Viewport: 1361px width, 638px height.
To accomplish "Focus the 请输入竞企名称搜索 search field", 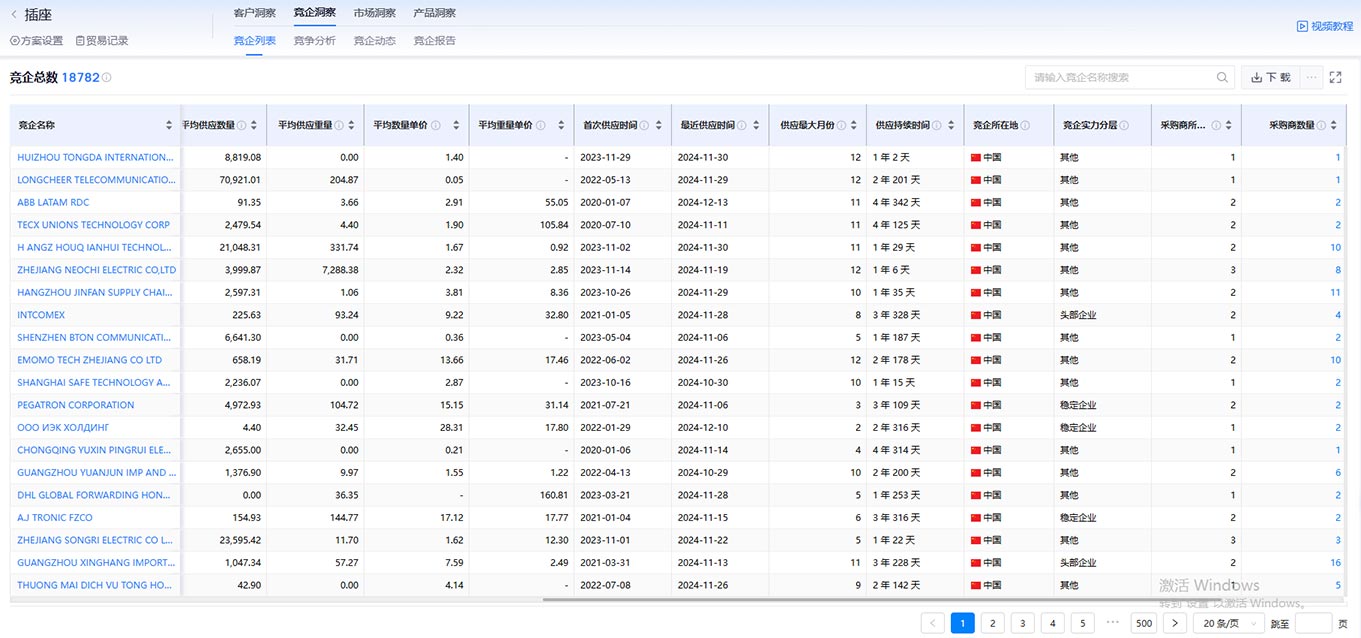I will pyautogui.click(x=1120, y=77).
